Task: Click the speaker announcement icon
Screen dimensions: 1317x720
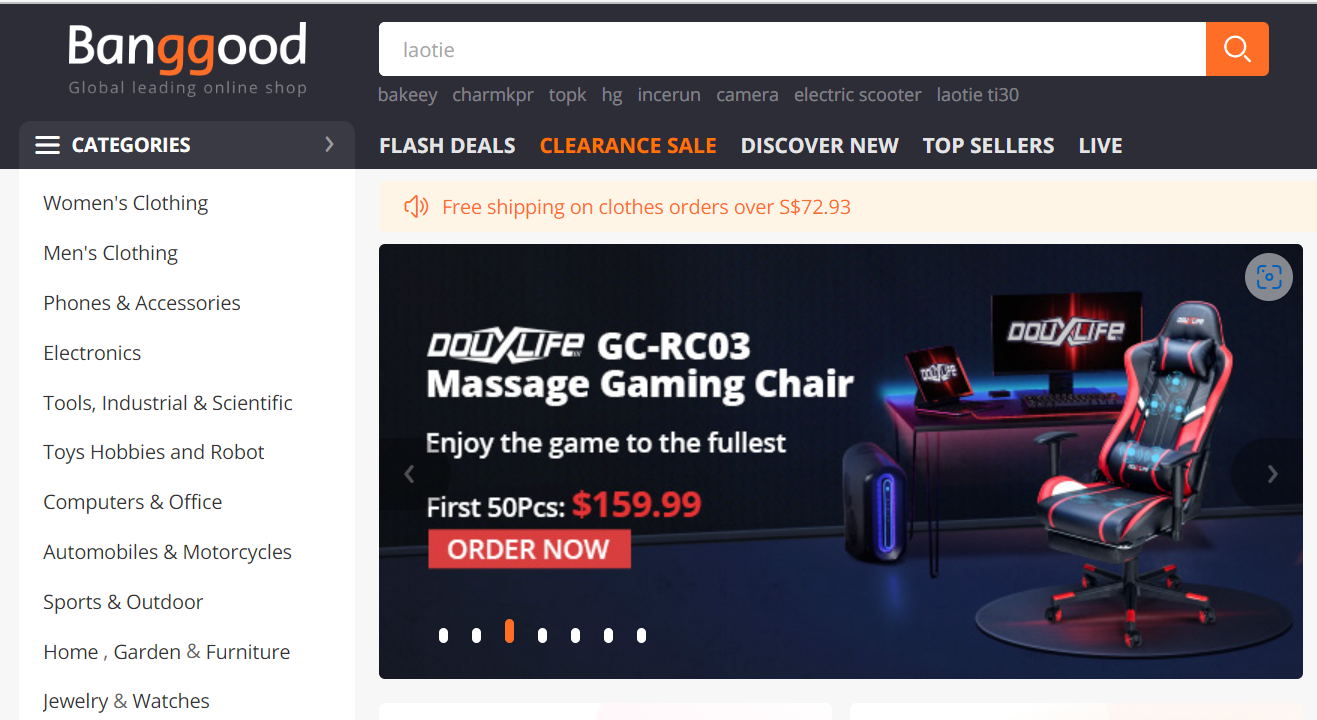Action: point(416,207)
